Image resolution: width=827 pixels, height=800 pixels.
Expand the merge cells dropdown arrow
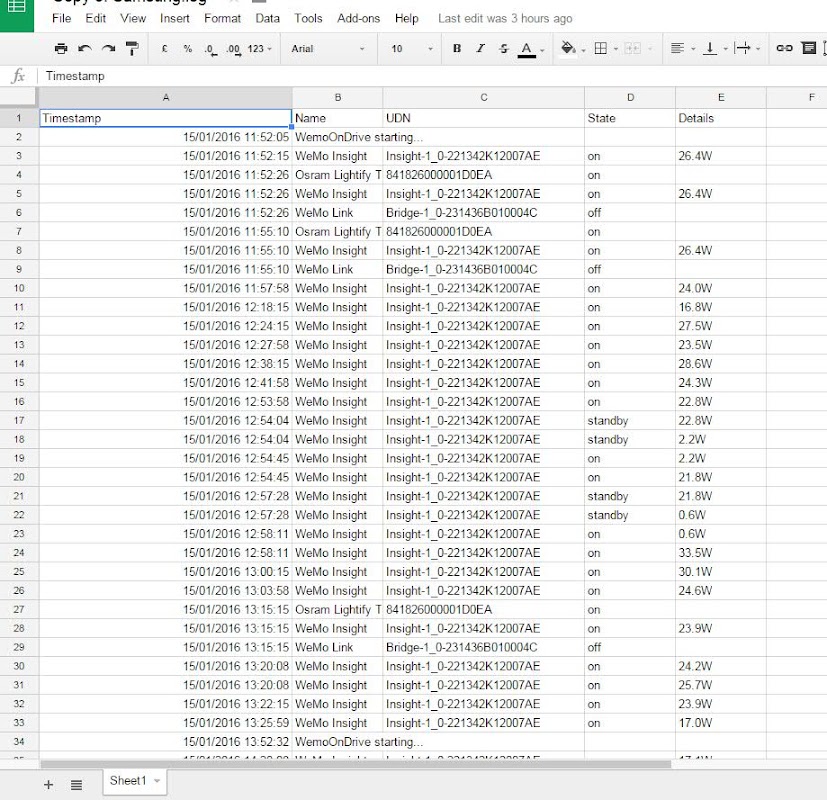(650, 49)
